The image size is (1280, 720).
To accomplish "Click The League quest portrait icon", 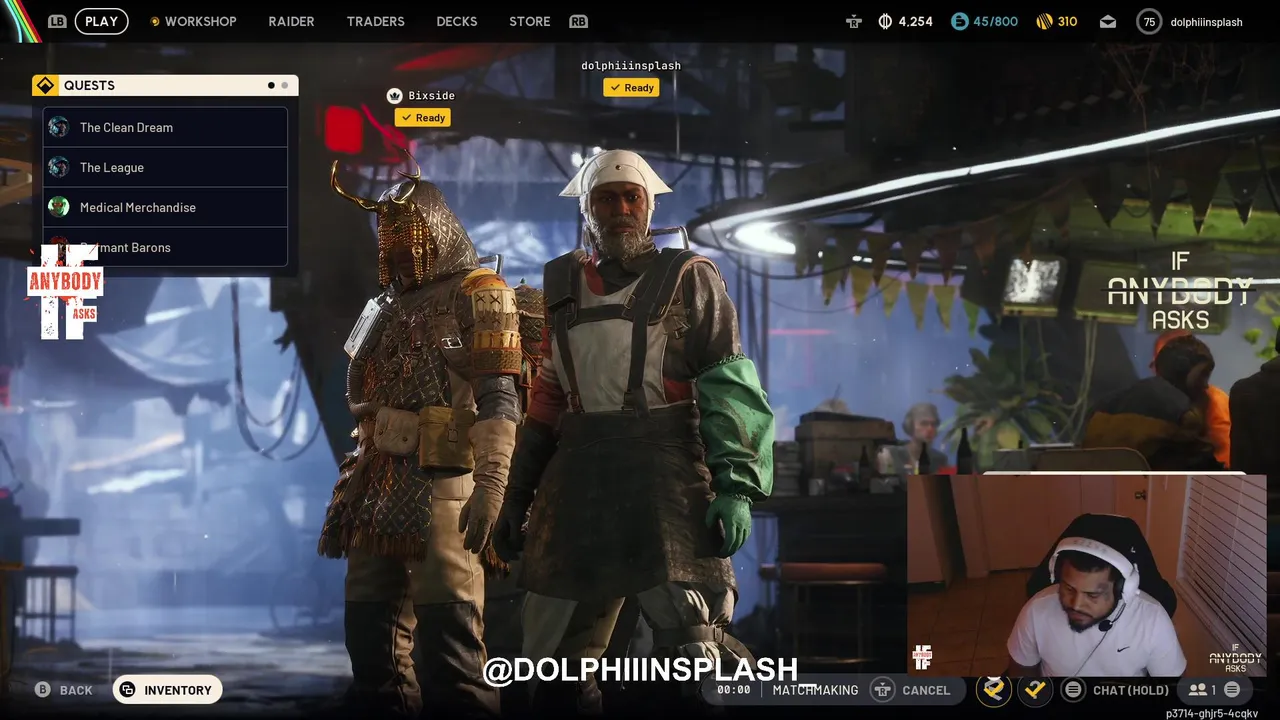I will 59,167.
